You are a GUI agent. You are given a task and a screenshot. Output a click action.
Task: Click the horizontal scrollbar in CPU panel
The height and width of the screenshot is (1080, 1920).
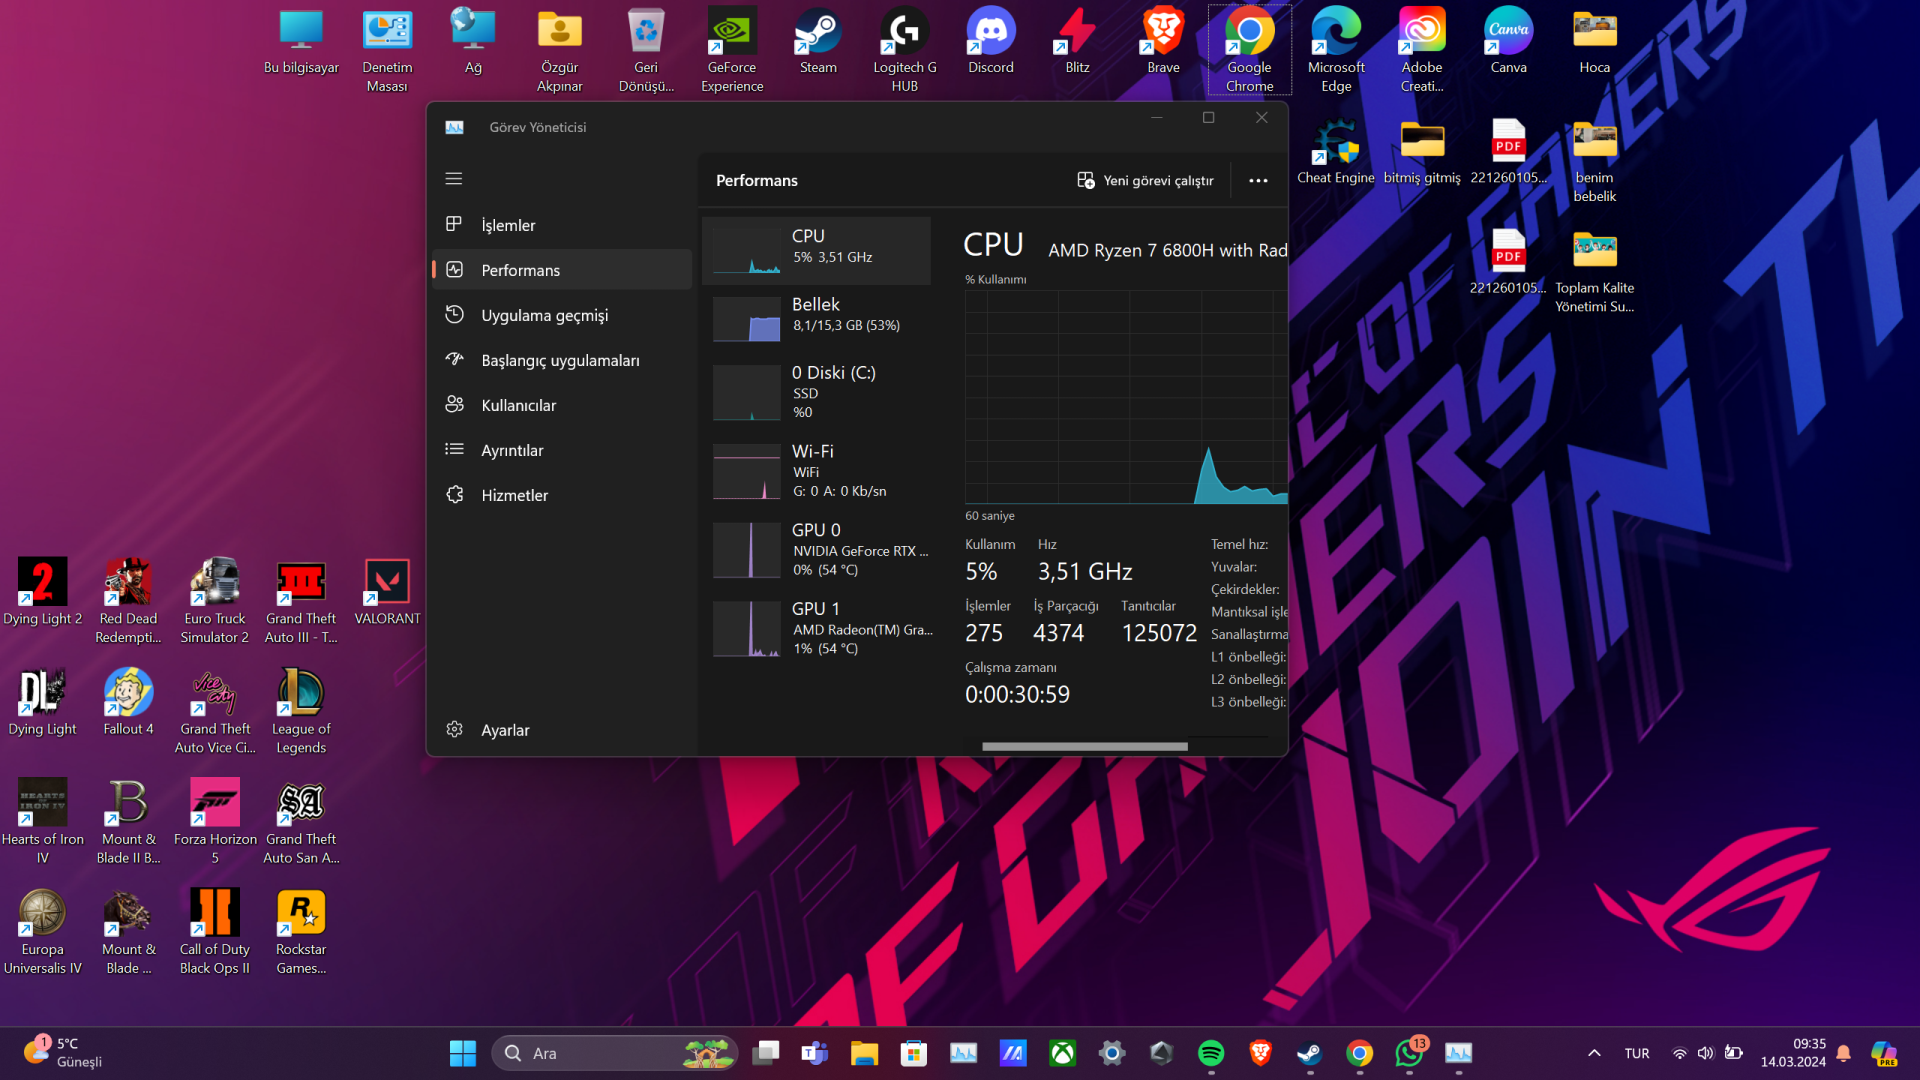pos(1084,746)
